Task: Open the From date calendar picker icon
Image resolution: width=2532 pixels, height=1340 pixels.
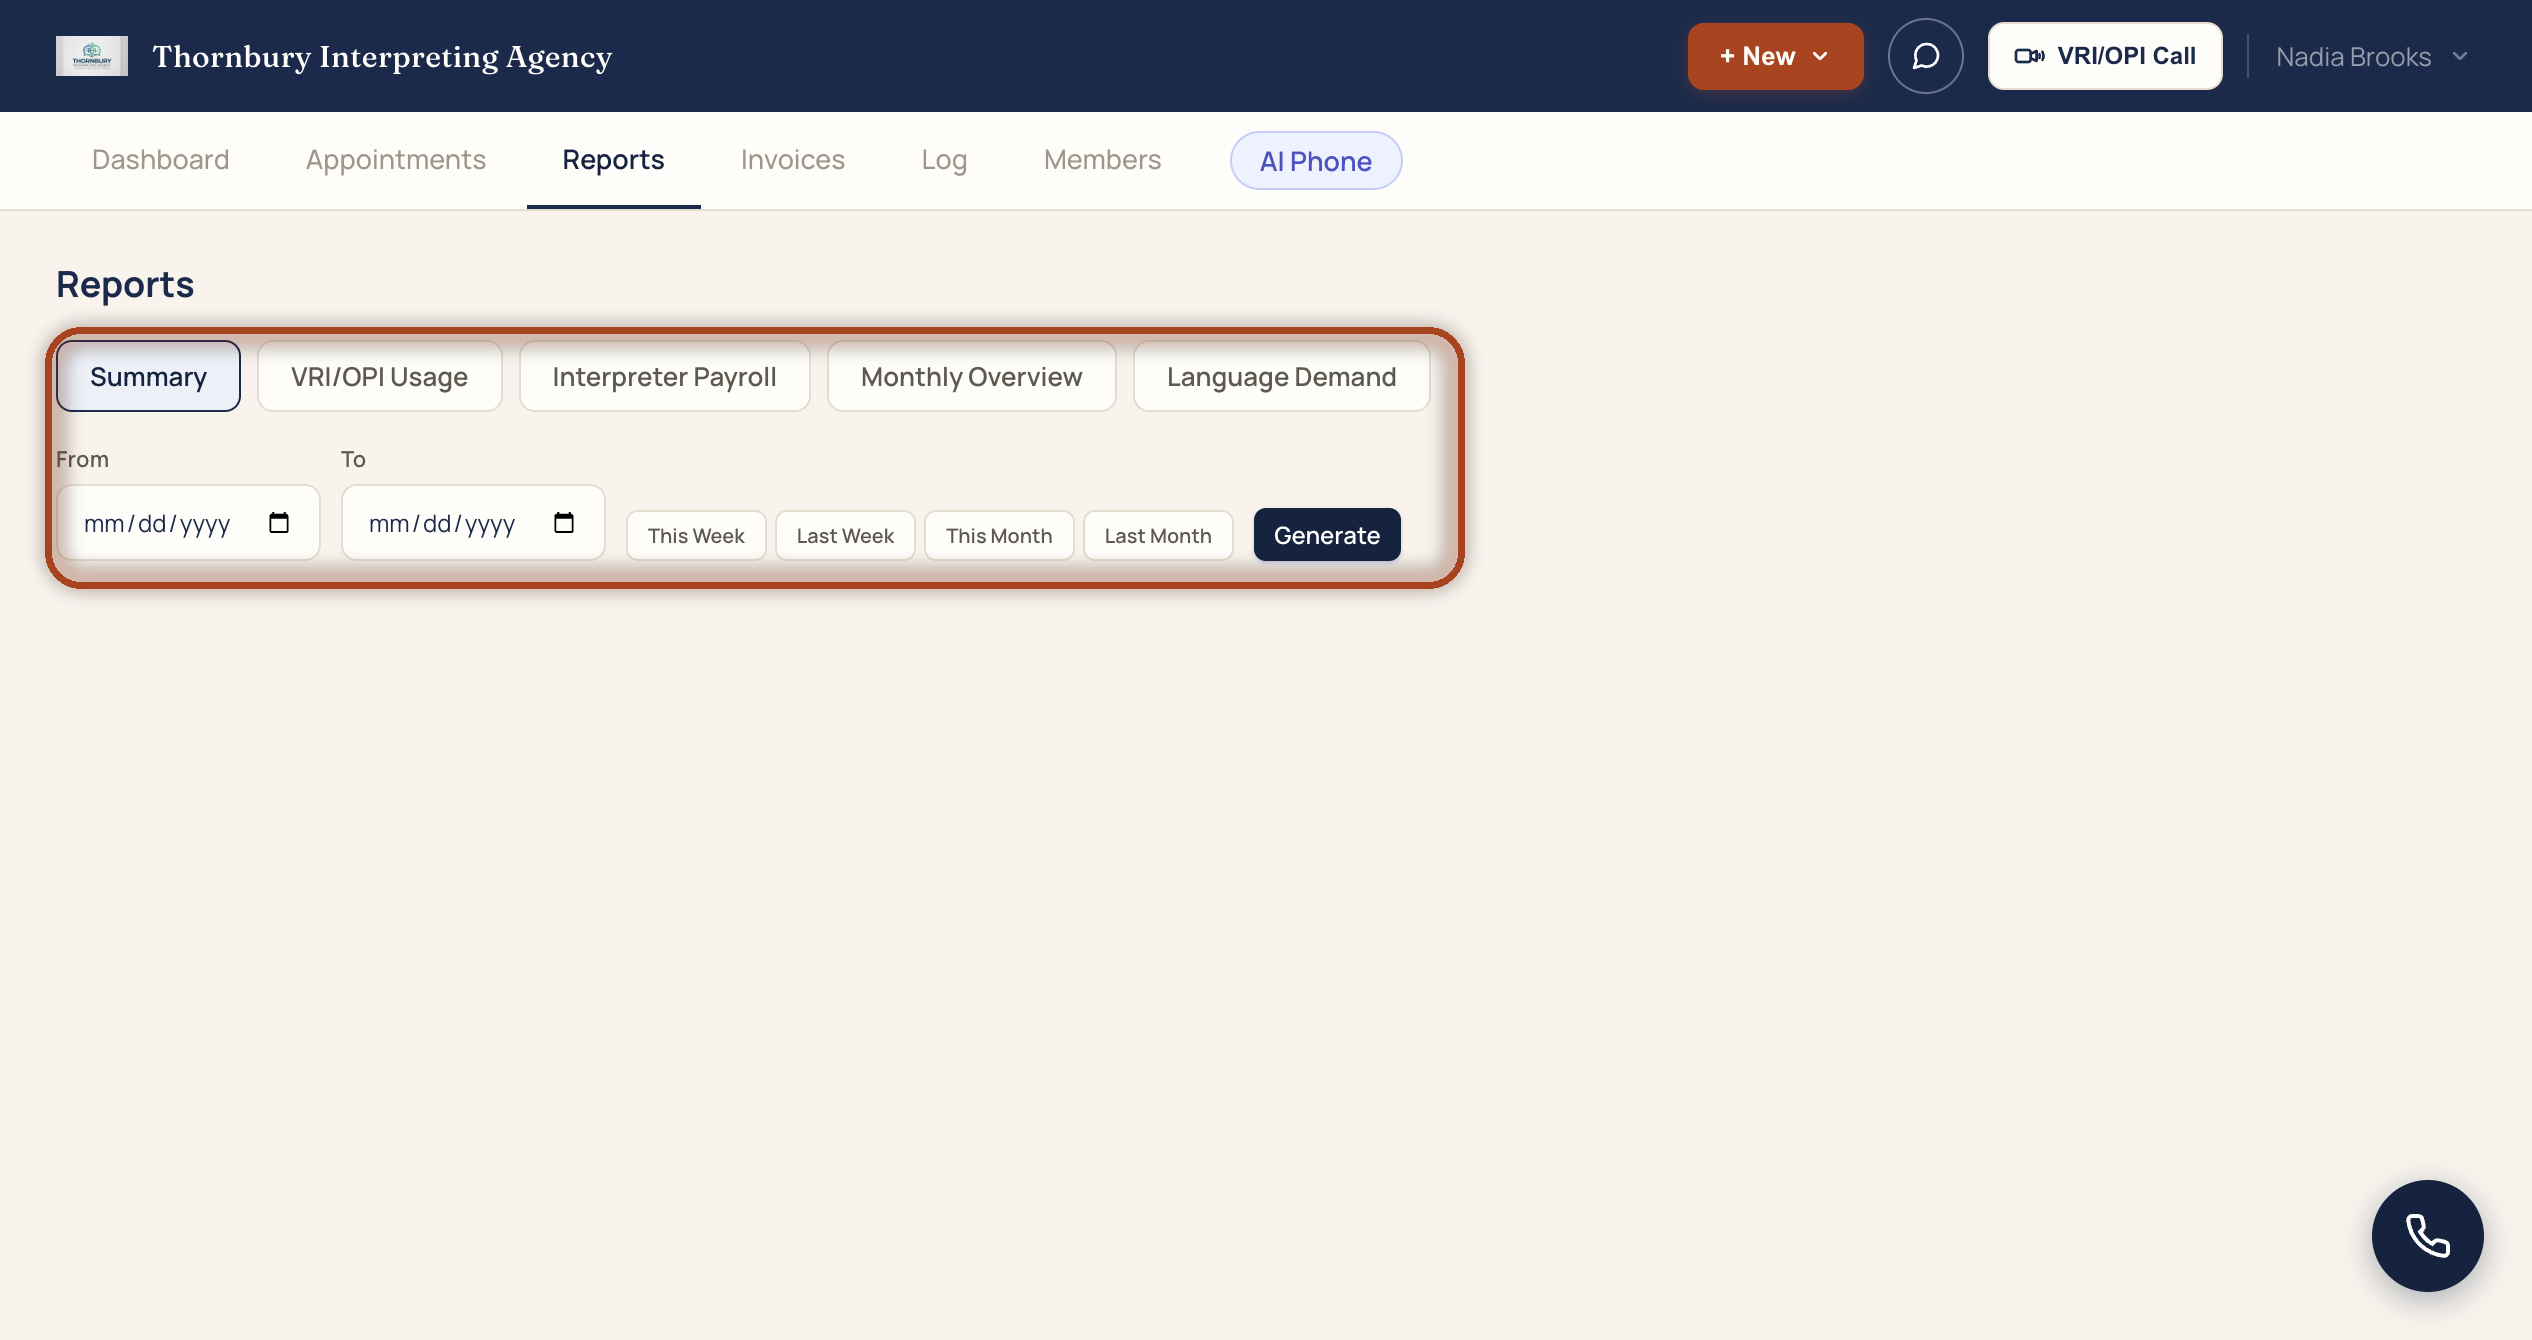Action: tap(279, 523)
